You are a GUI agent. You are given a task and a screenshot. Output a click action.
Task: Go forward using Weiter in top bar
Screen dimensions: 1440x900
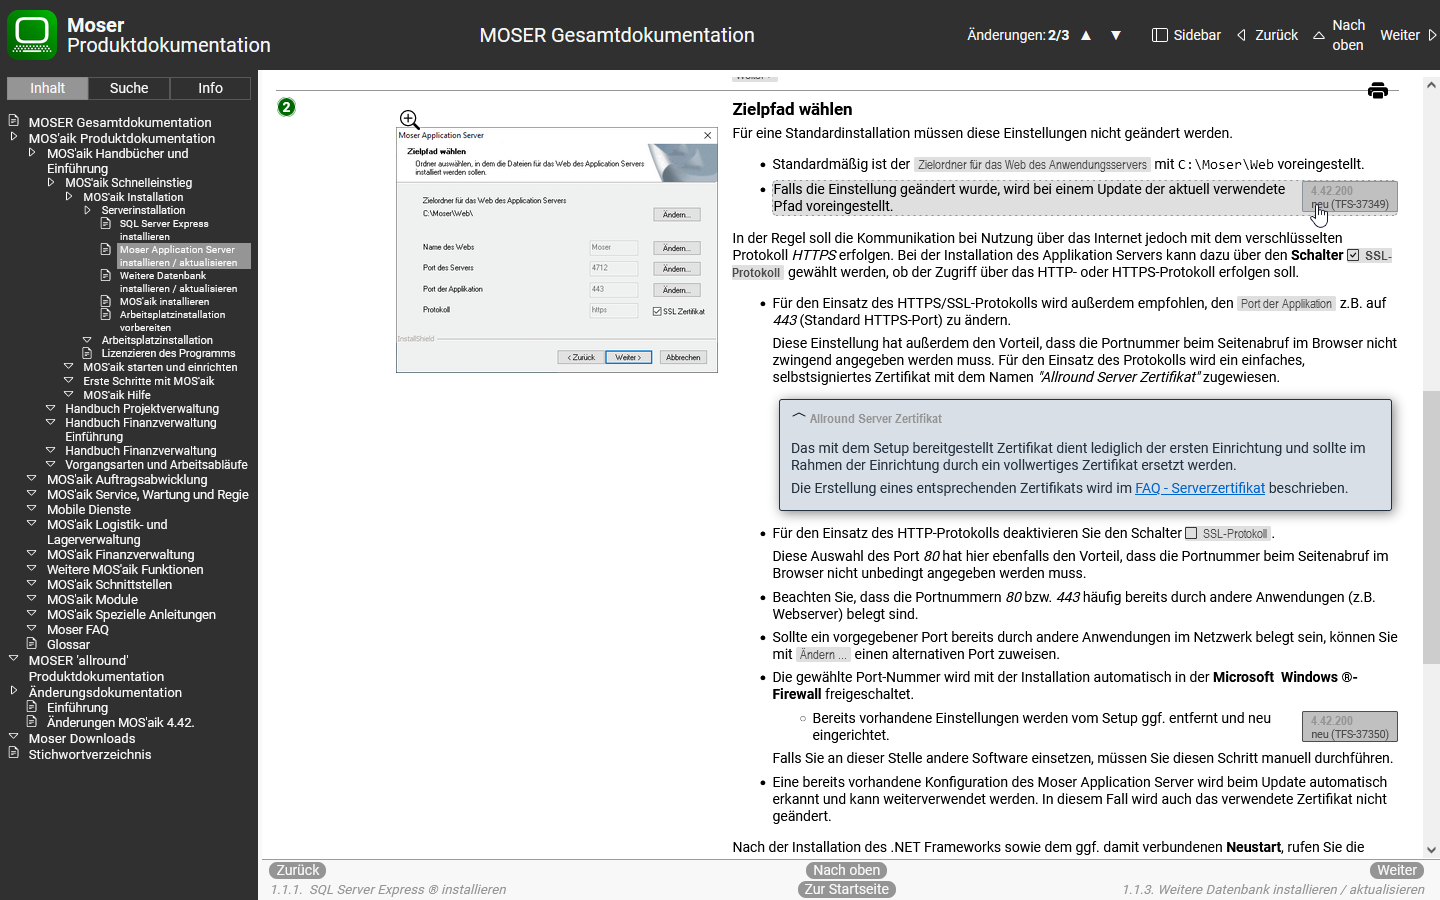1408,35
